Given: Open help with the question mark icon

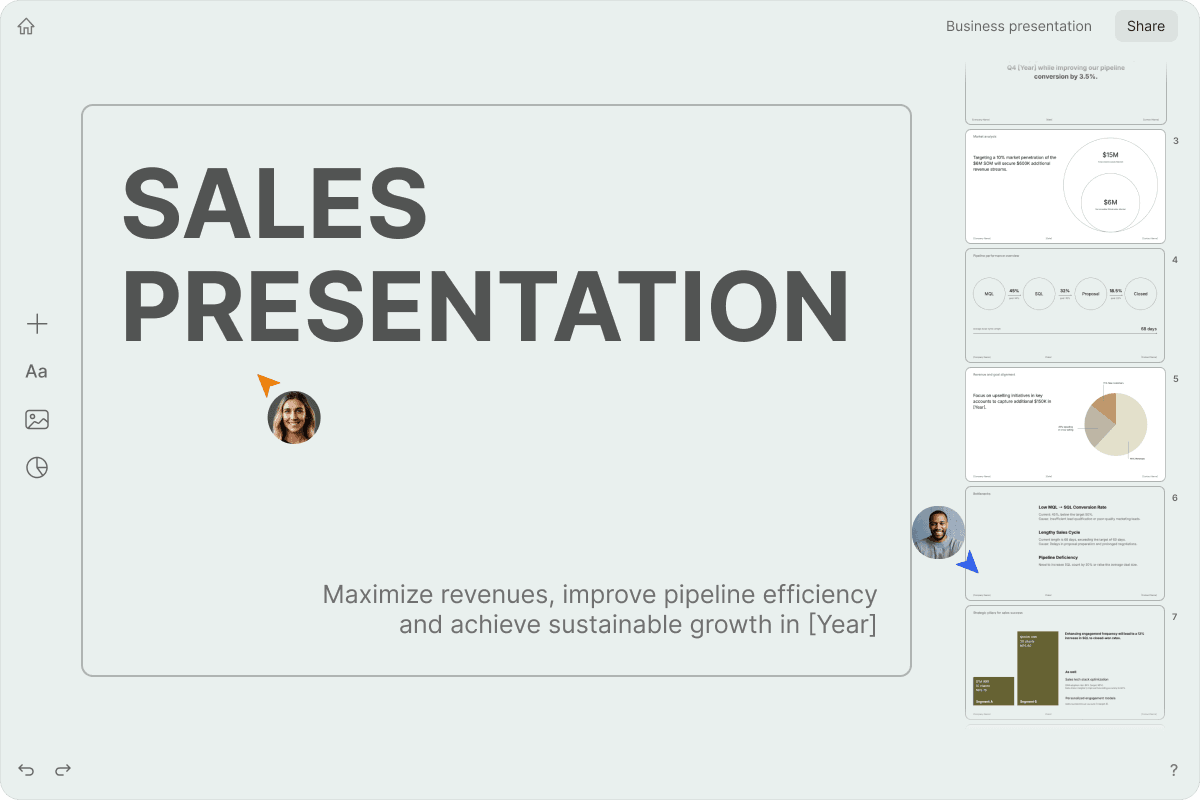Looking at the screenshot, I should pyautogui.click(x=1174, y=770).
